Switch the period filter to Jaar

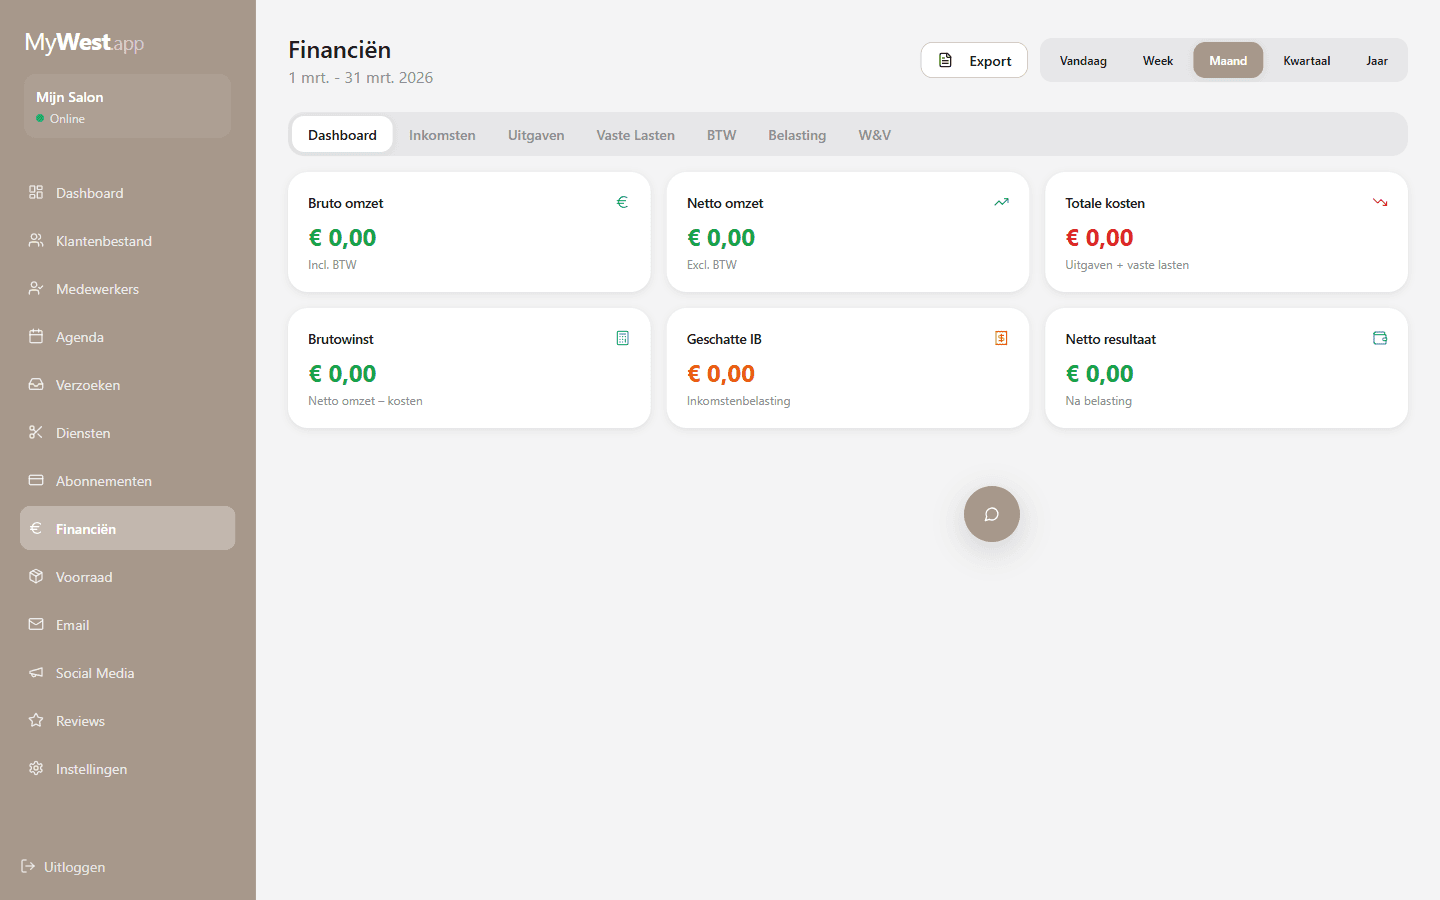click(x=1377, y=60)
